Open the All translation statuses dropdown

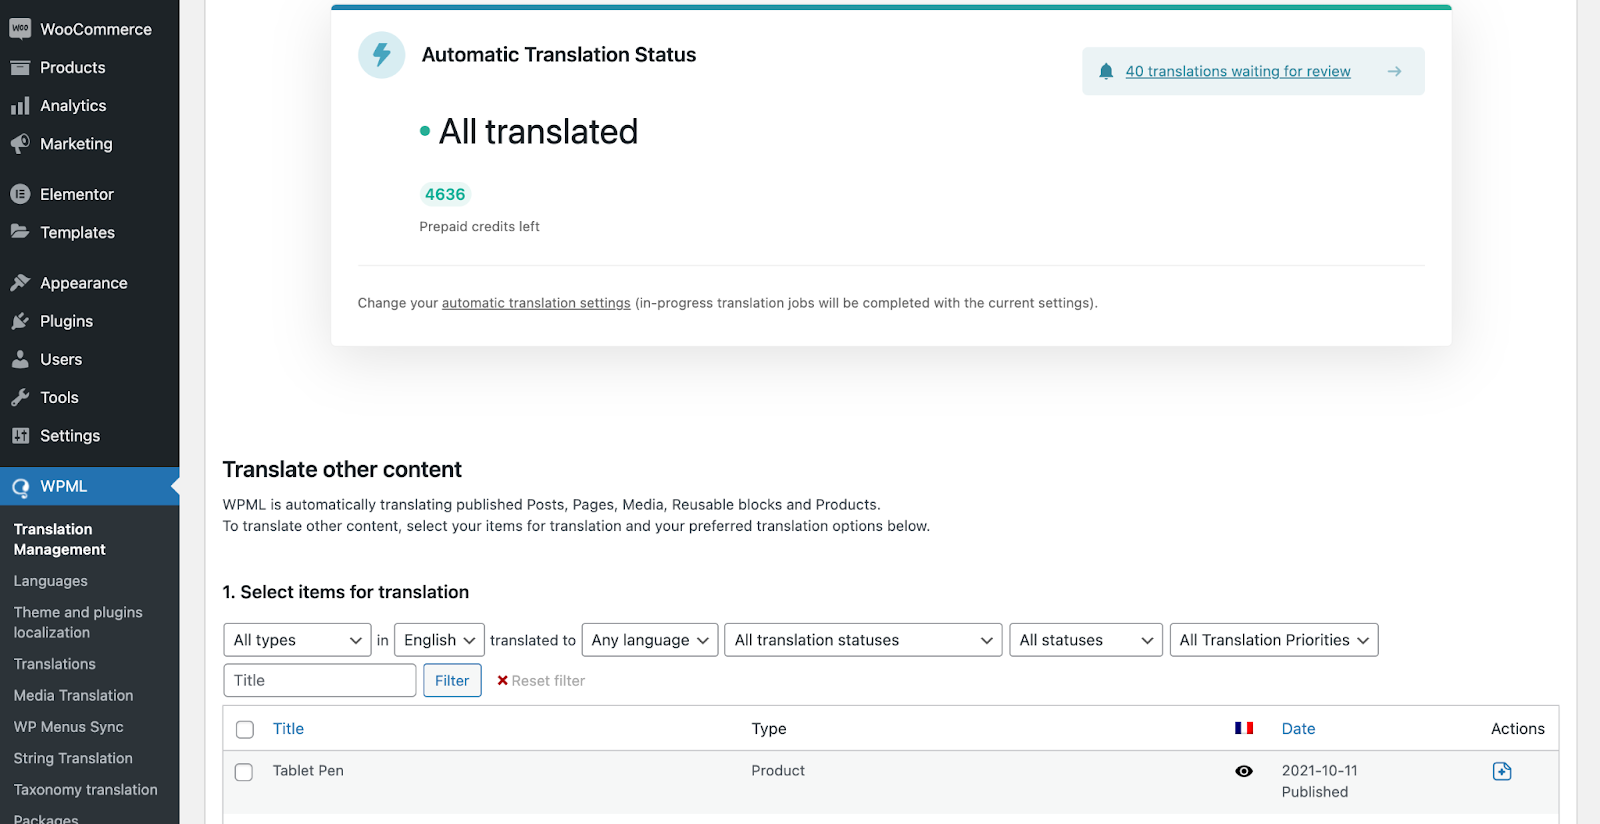pos(863,640)
